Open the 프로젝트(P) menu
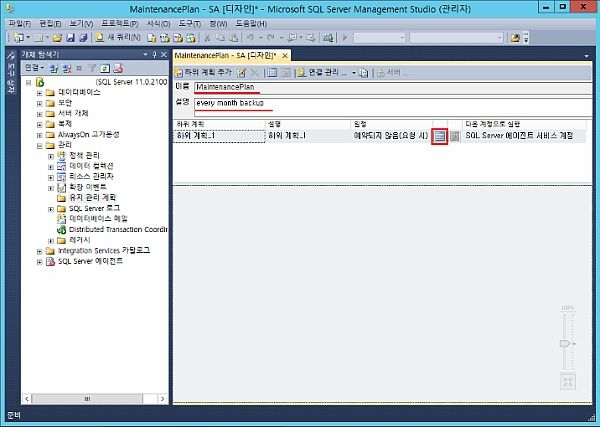This screenshot has height=427, width=600. pos(119,24)
